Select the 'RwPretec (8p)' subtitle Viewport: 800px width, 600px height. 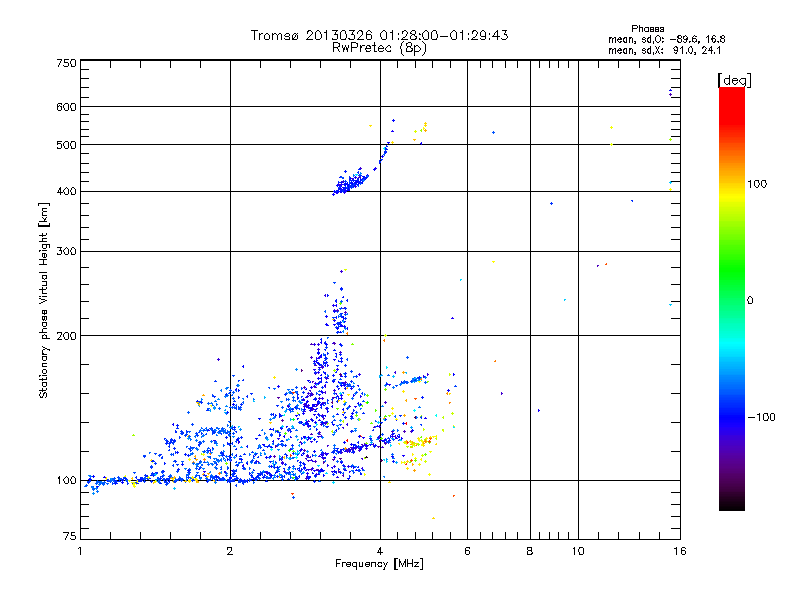pos(379,48)
